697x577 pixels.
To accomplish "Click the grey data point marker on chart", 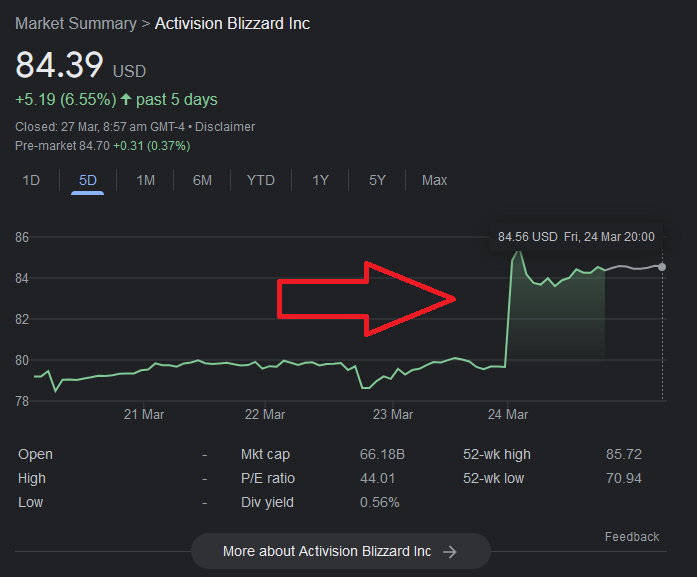I will click(662, 267).
